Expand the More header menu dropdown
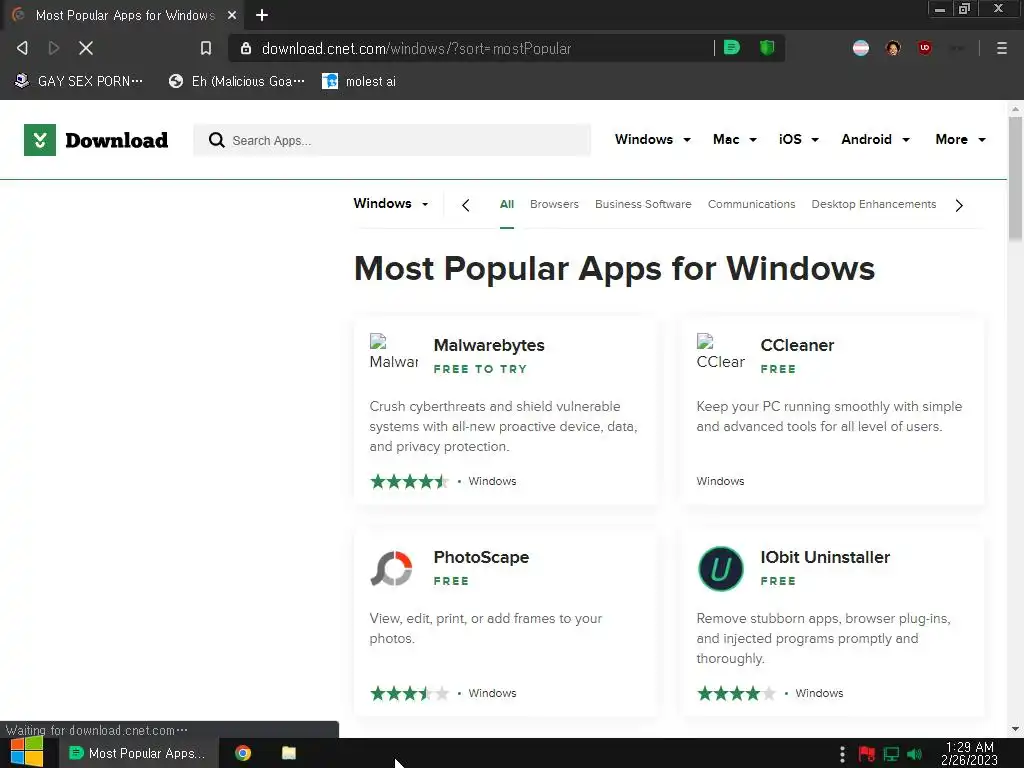 [x=961, y=139]
